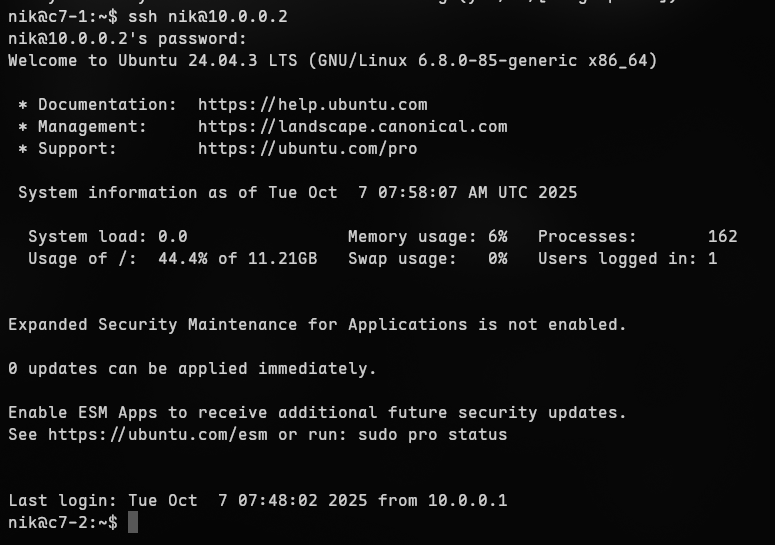
Task: Click the terminal cursor block at the prompt
Action: 133,523
